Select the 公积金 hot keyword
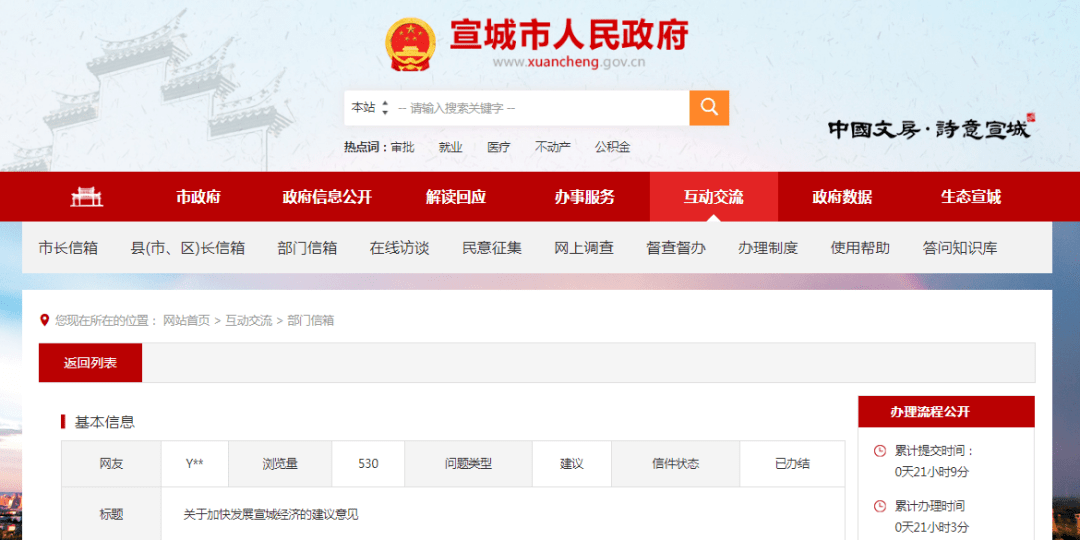Image resolution: width=1080 pixels, height=540 pixels. pos(612,147)
